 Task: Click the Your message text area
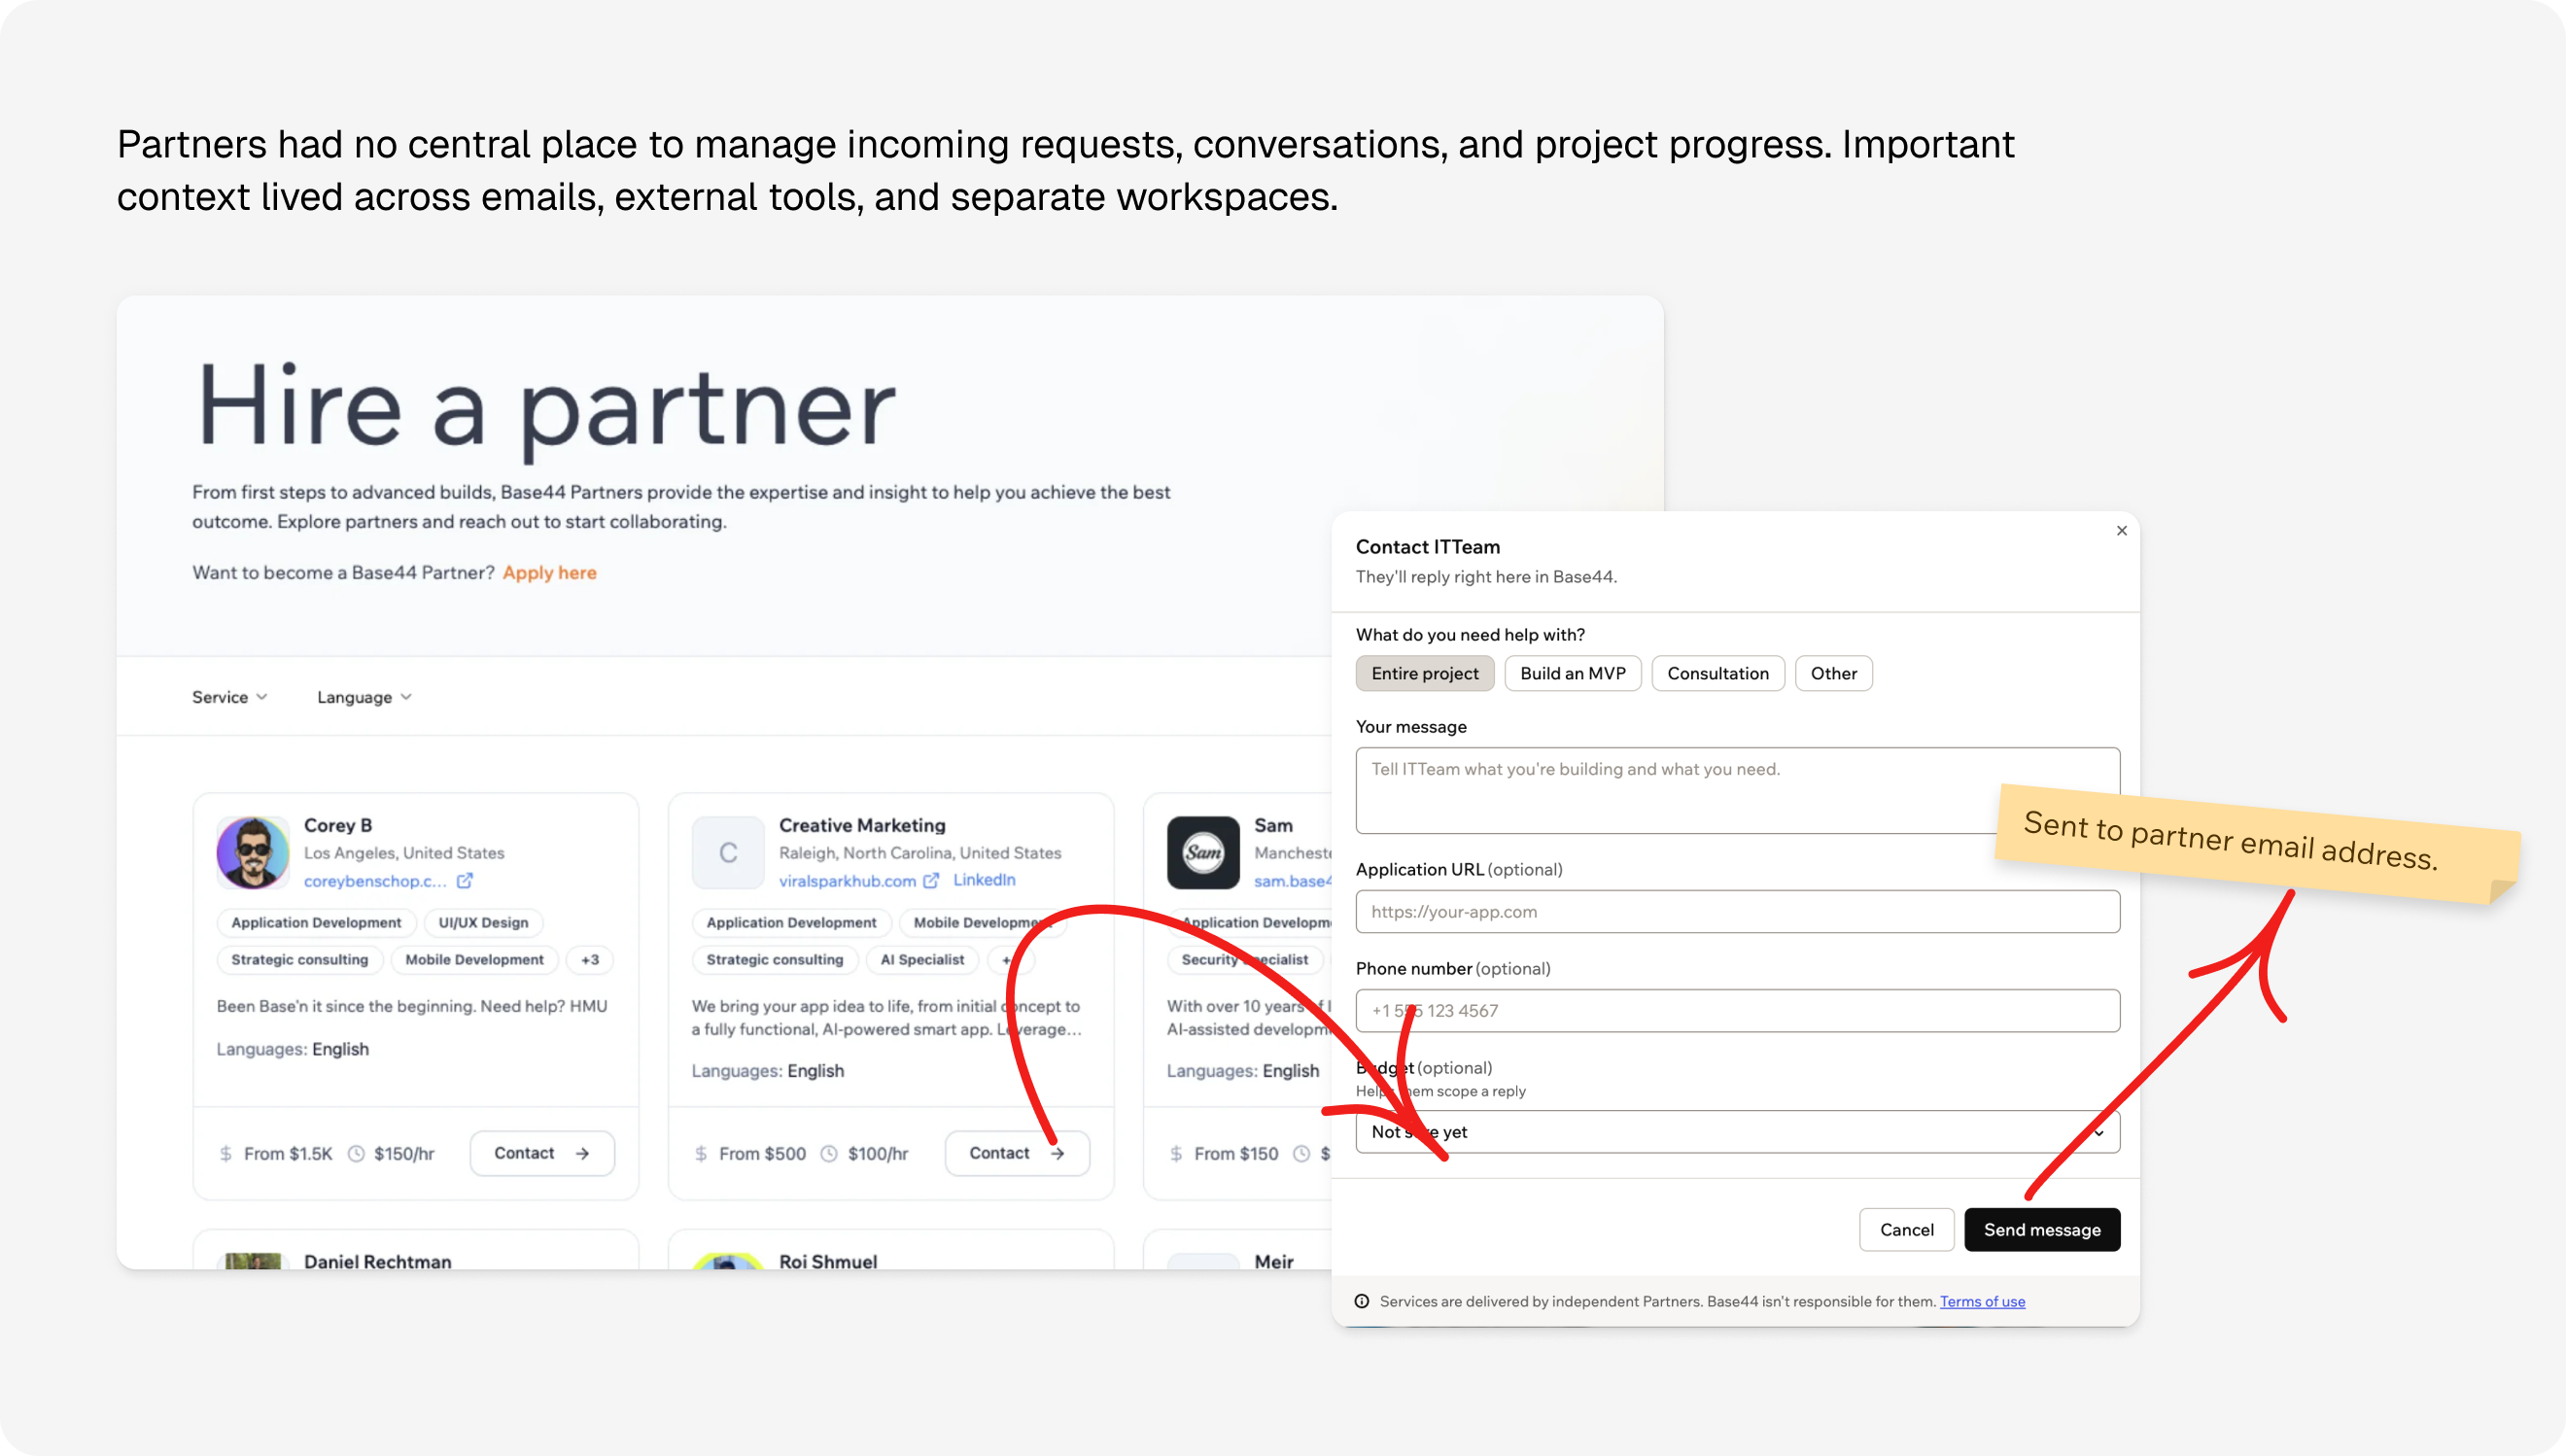[x=1737, y=790]
